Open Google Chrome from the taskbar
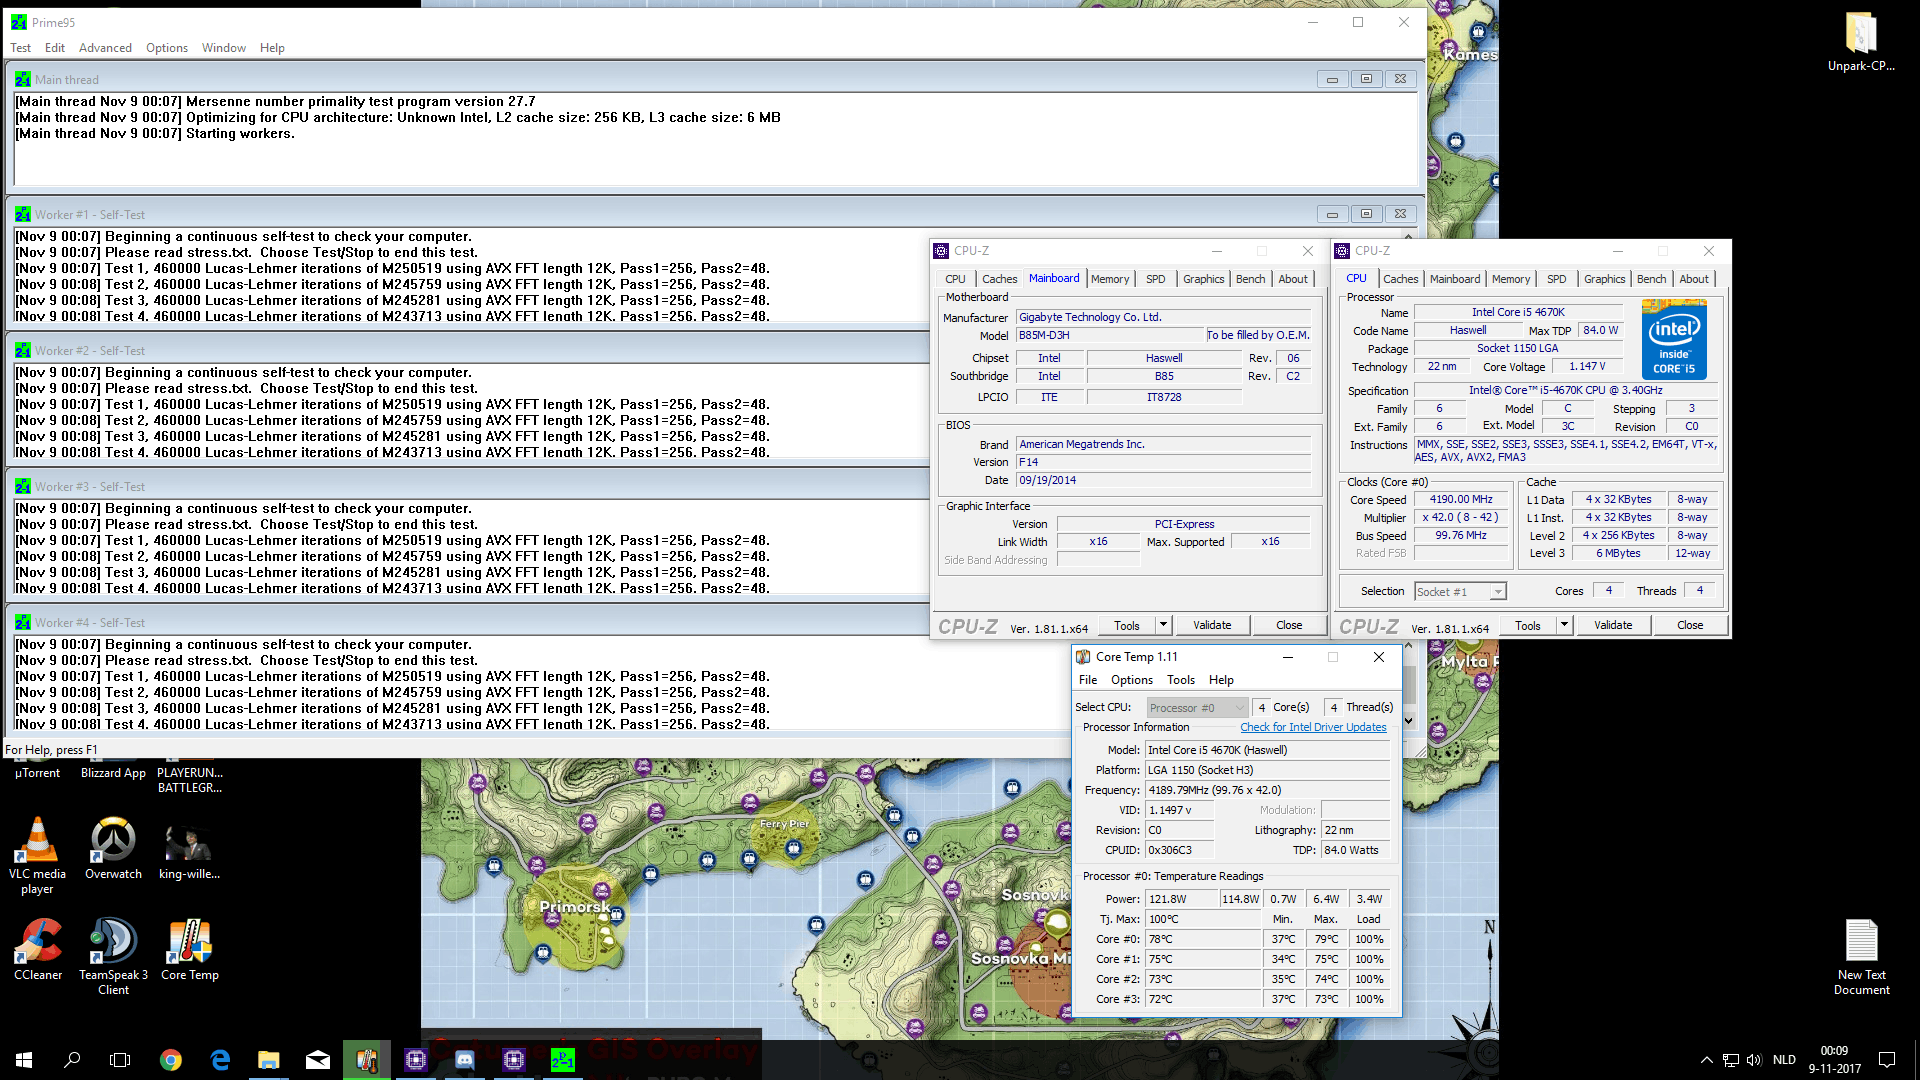 coord(171,1060)
